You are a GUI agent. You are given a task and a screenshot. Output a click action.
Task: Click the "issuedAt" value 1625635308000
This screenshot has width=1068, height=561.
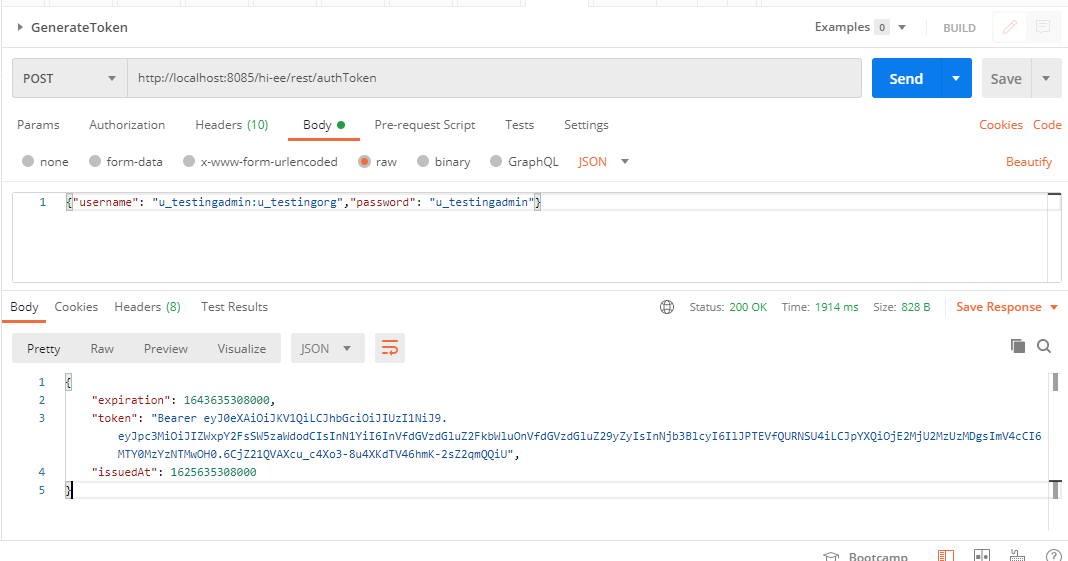click(213, 472)
